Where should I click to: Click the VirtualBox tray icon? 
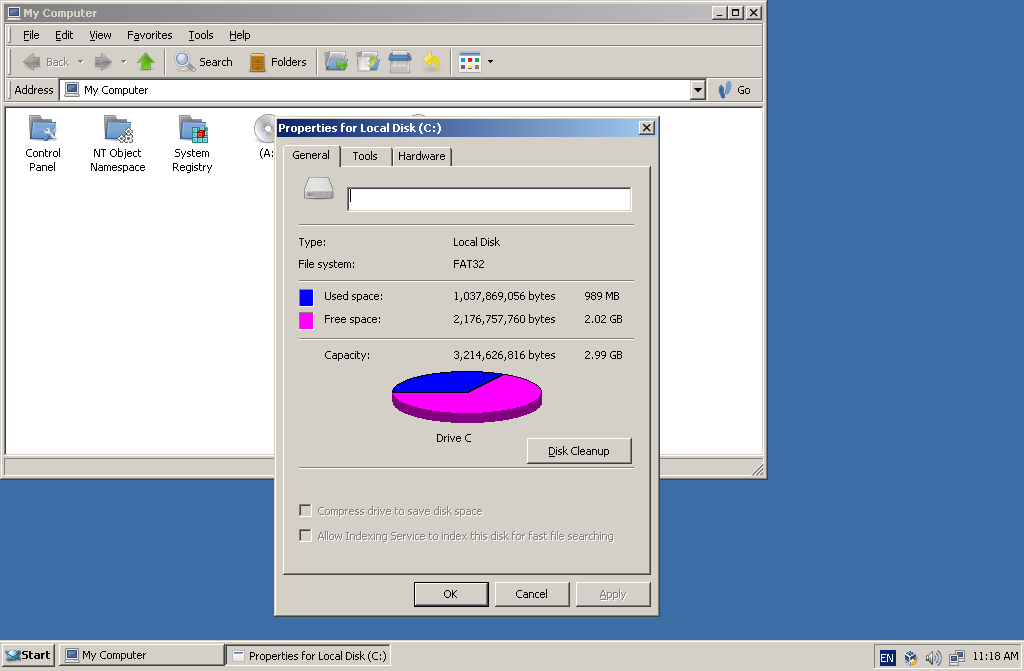click(x=910, y=657)
